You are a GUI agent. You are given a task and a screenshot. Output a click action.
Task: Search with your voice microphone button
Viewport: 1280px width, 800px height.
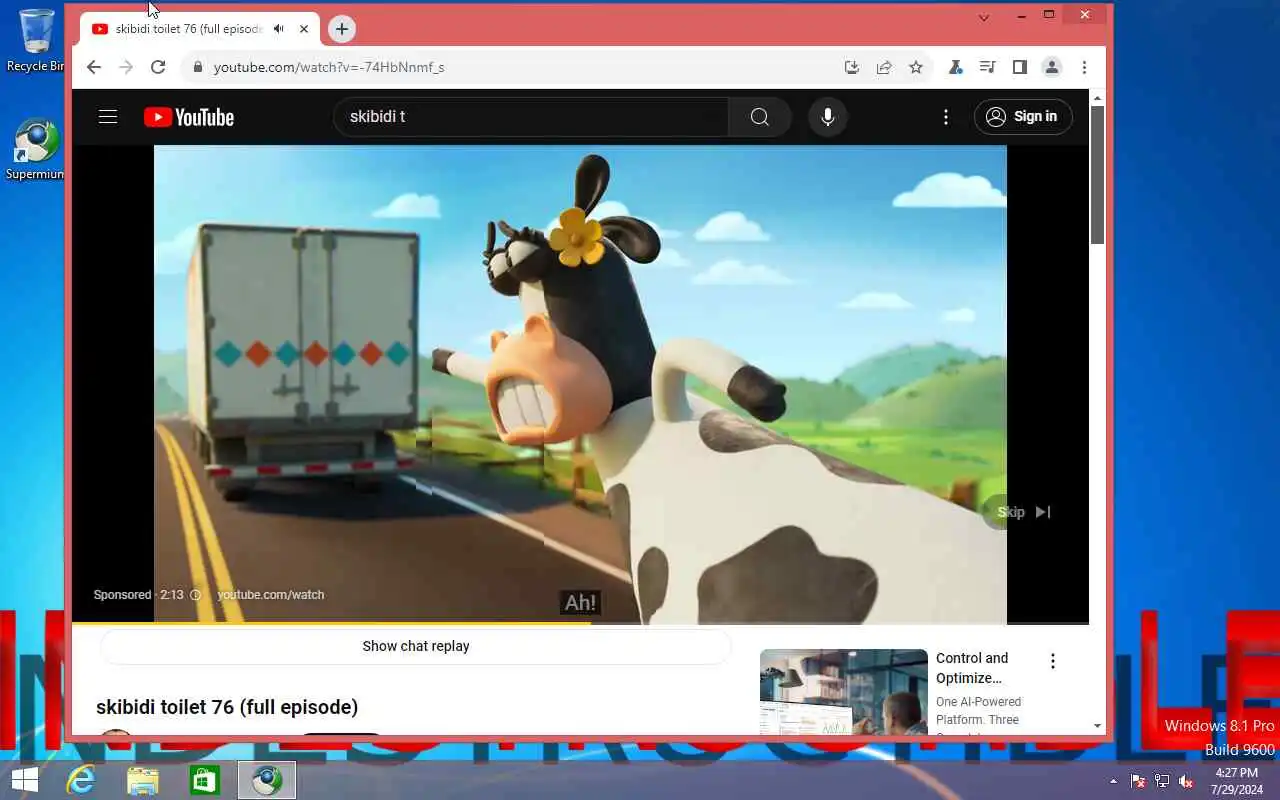(x=828, y=117)
